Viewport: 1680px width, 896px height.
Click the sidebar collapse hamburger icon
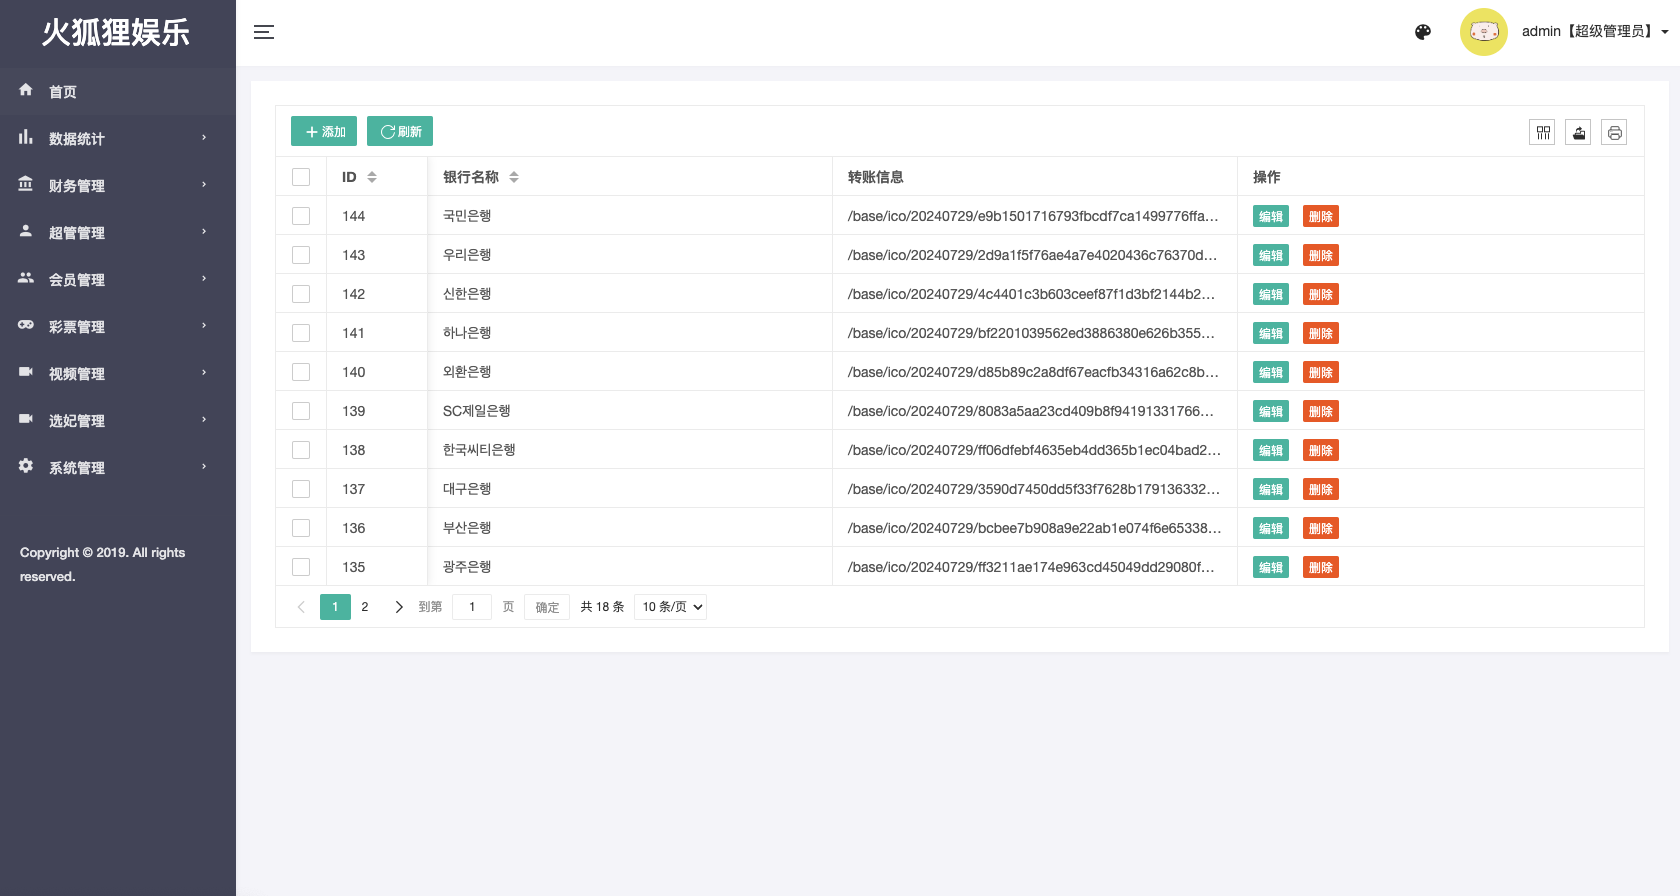coord(264,32)
